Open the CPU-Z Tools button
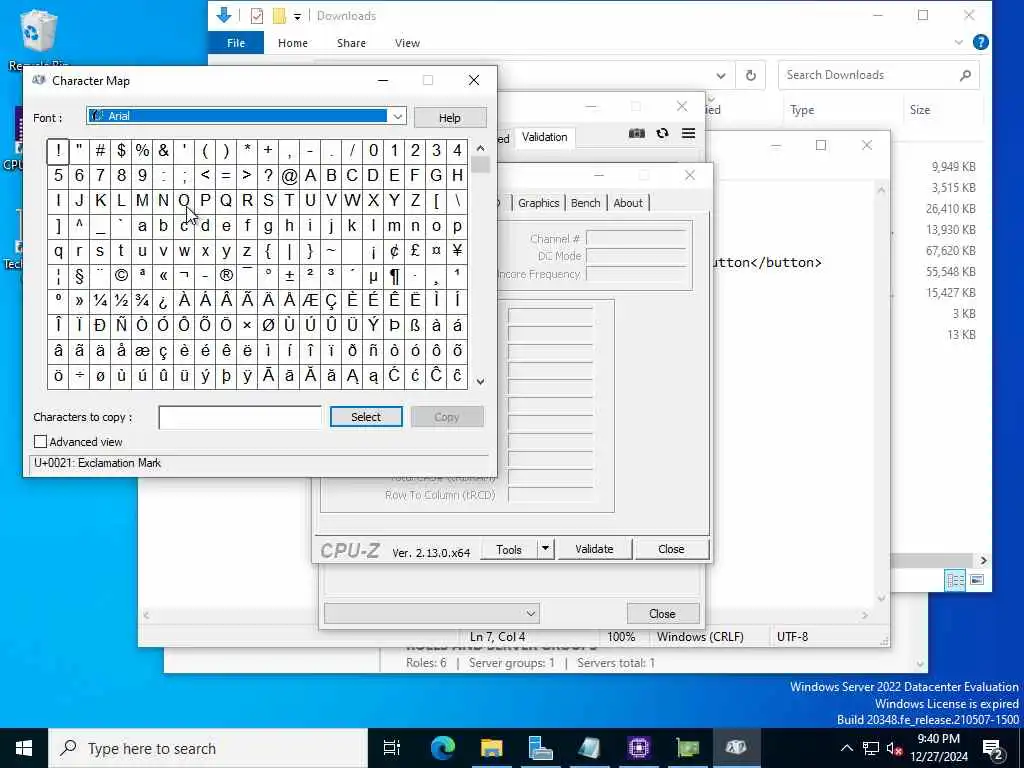The width and height of the screenshot is (1024, 768). tap(509, 549)
